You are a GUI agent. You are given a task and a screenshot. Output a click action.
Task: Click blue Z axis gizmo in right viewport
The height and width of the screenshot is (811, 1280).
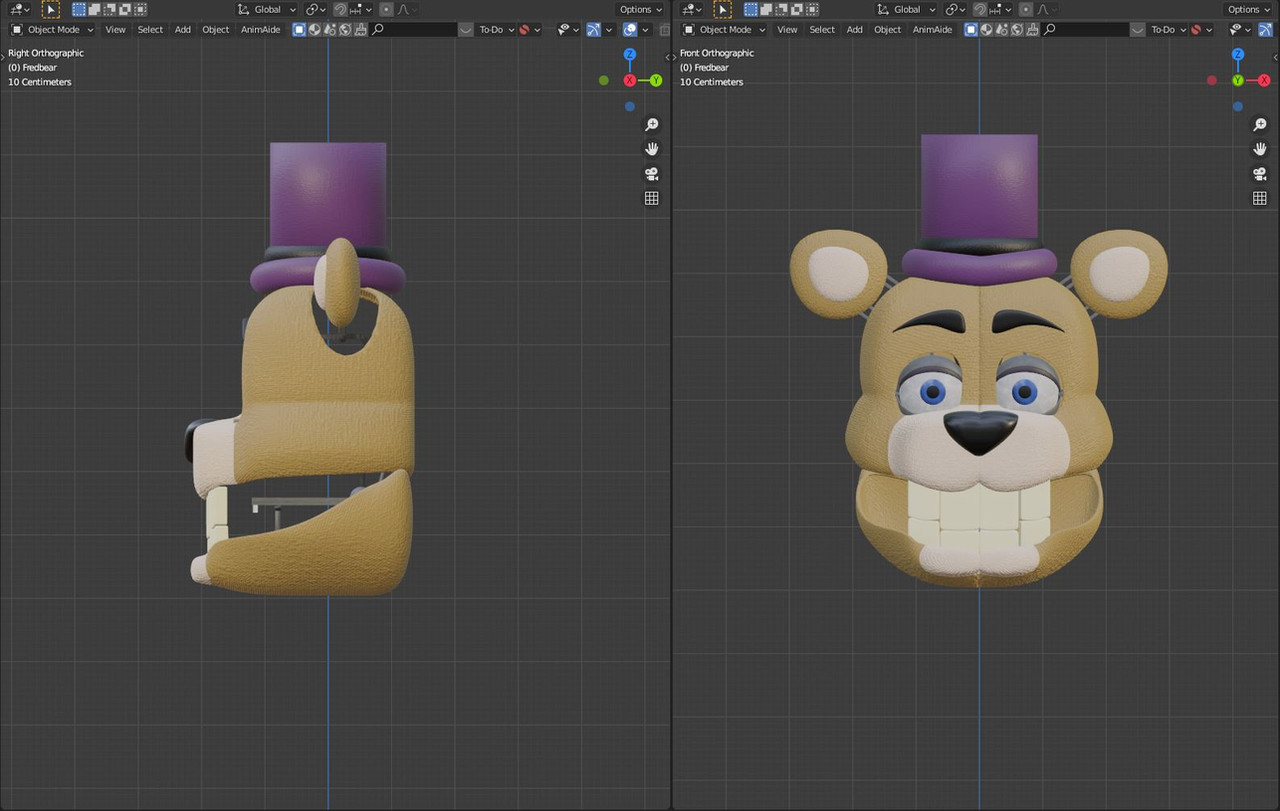click(630, 54)
